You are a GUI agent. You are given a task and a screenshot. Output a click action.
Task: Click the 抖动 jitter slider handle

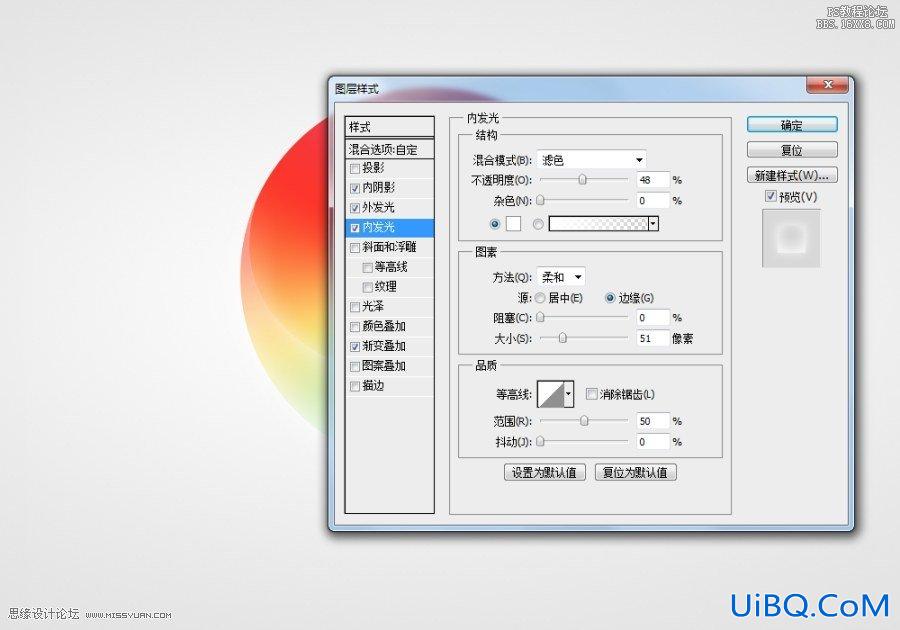(540, 441)
